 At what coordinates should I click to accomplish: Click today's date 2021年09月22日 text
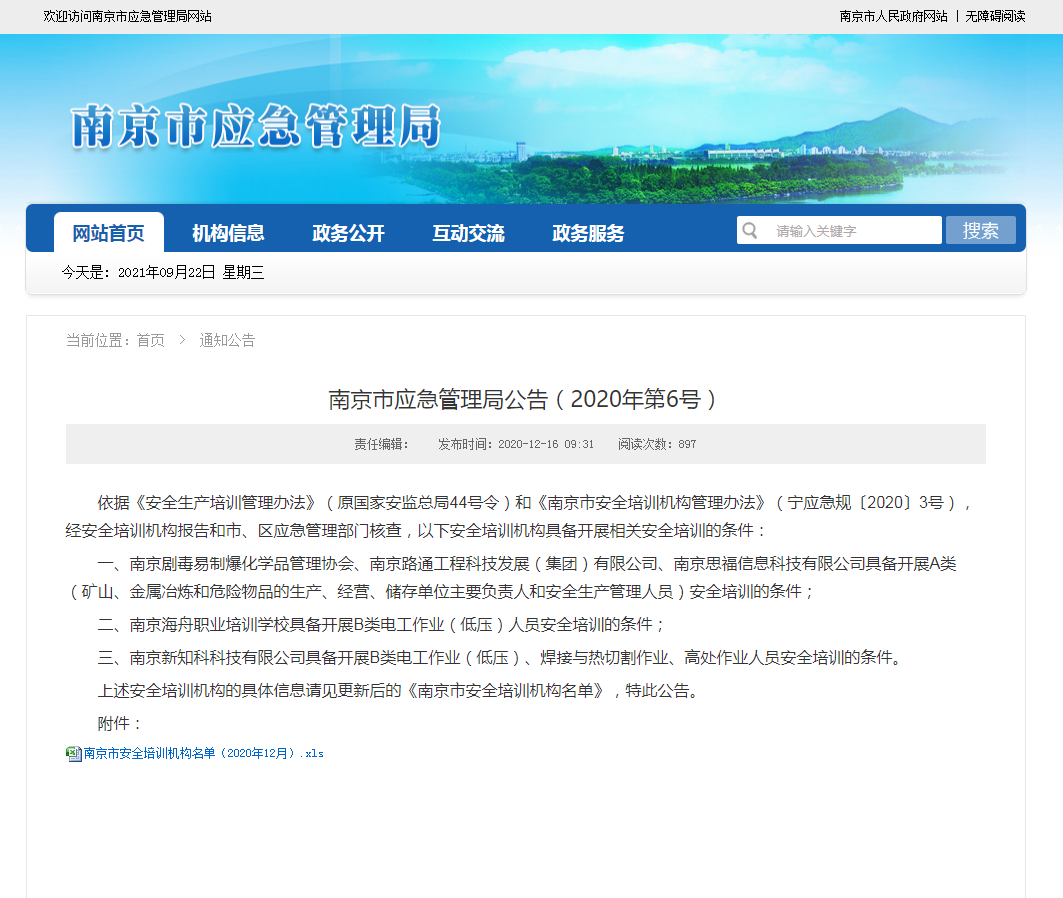pos(166,272)
